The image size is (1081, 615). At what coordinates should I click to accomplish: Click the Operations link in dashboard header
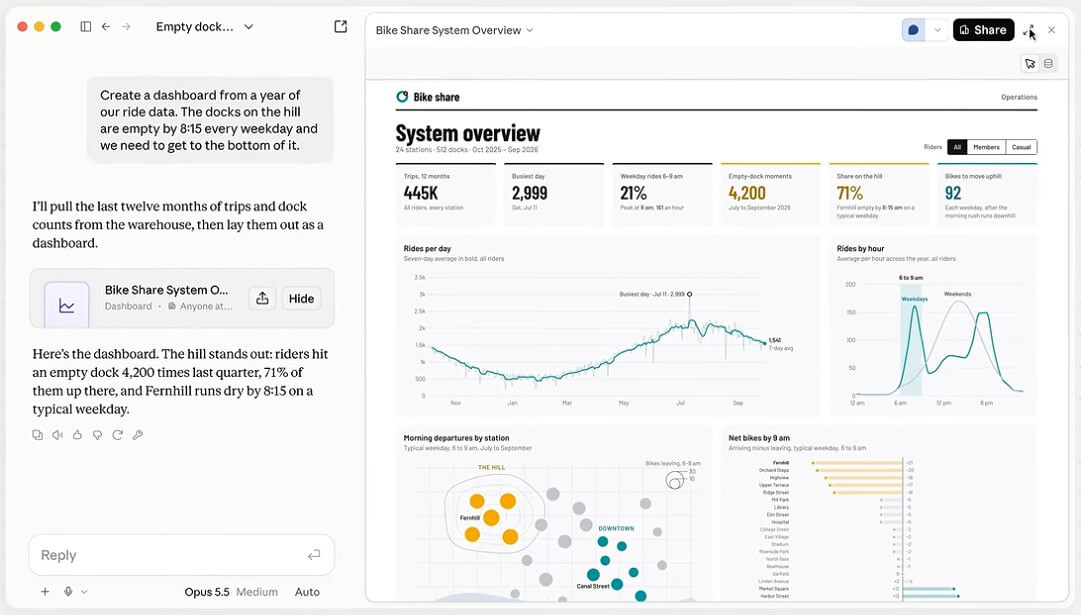[x=1019, y=97]
